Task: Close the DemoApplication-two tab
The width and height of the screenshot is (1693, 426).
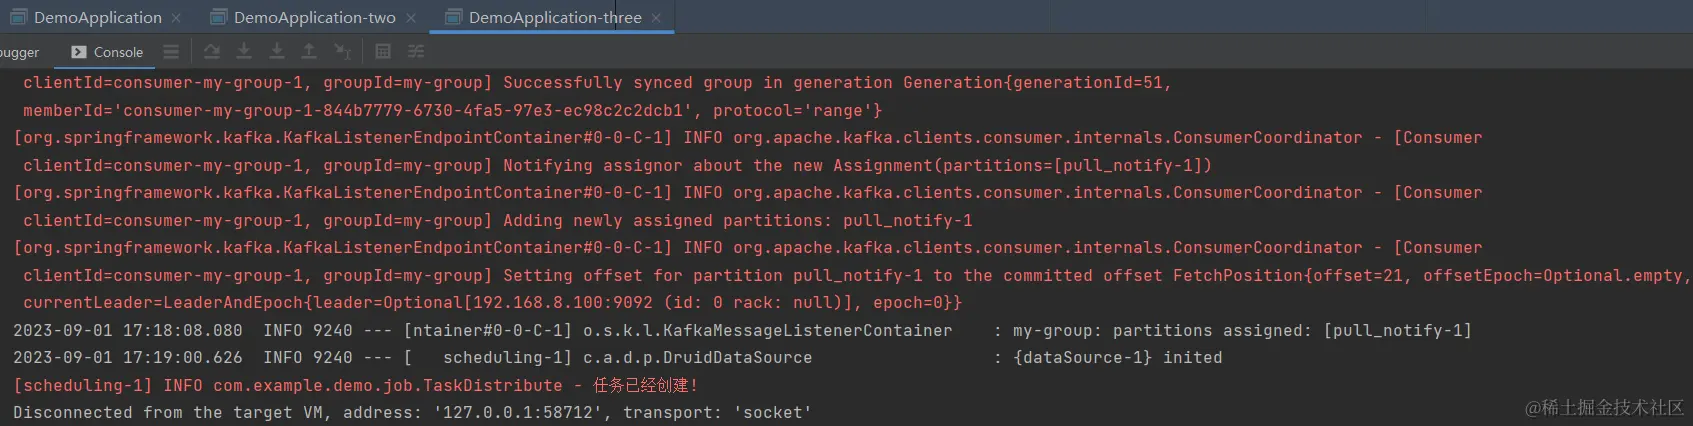Action: [411, 18]
